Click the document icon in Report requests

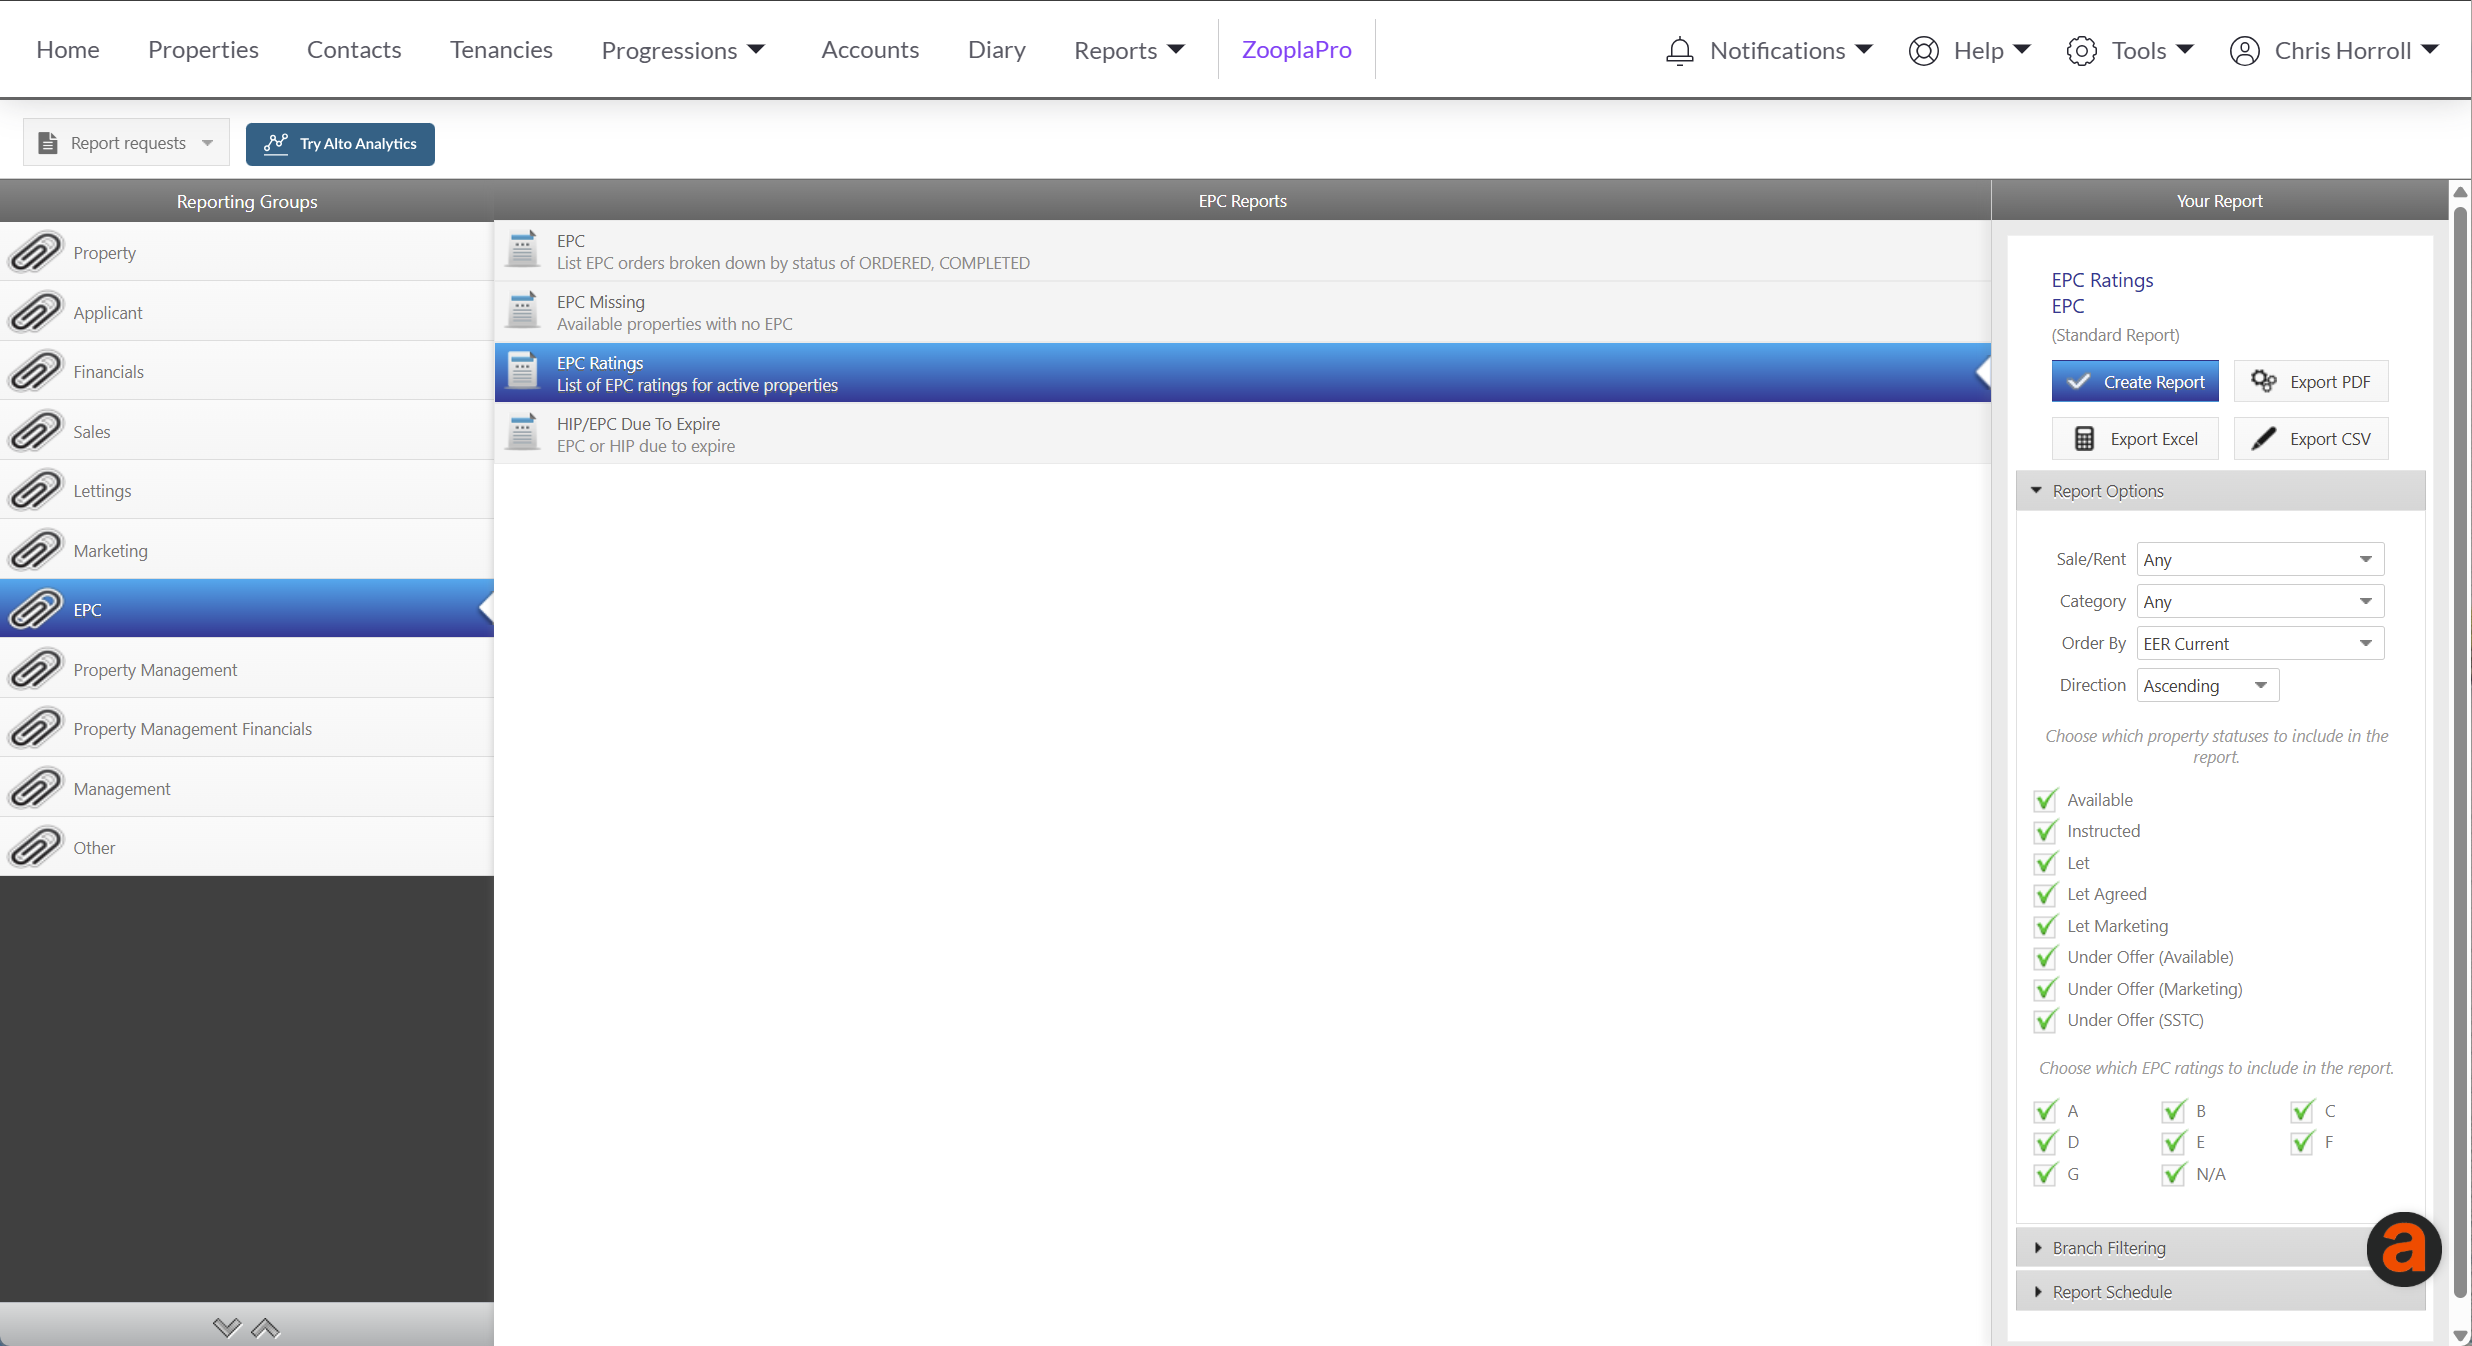point(47,143)
